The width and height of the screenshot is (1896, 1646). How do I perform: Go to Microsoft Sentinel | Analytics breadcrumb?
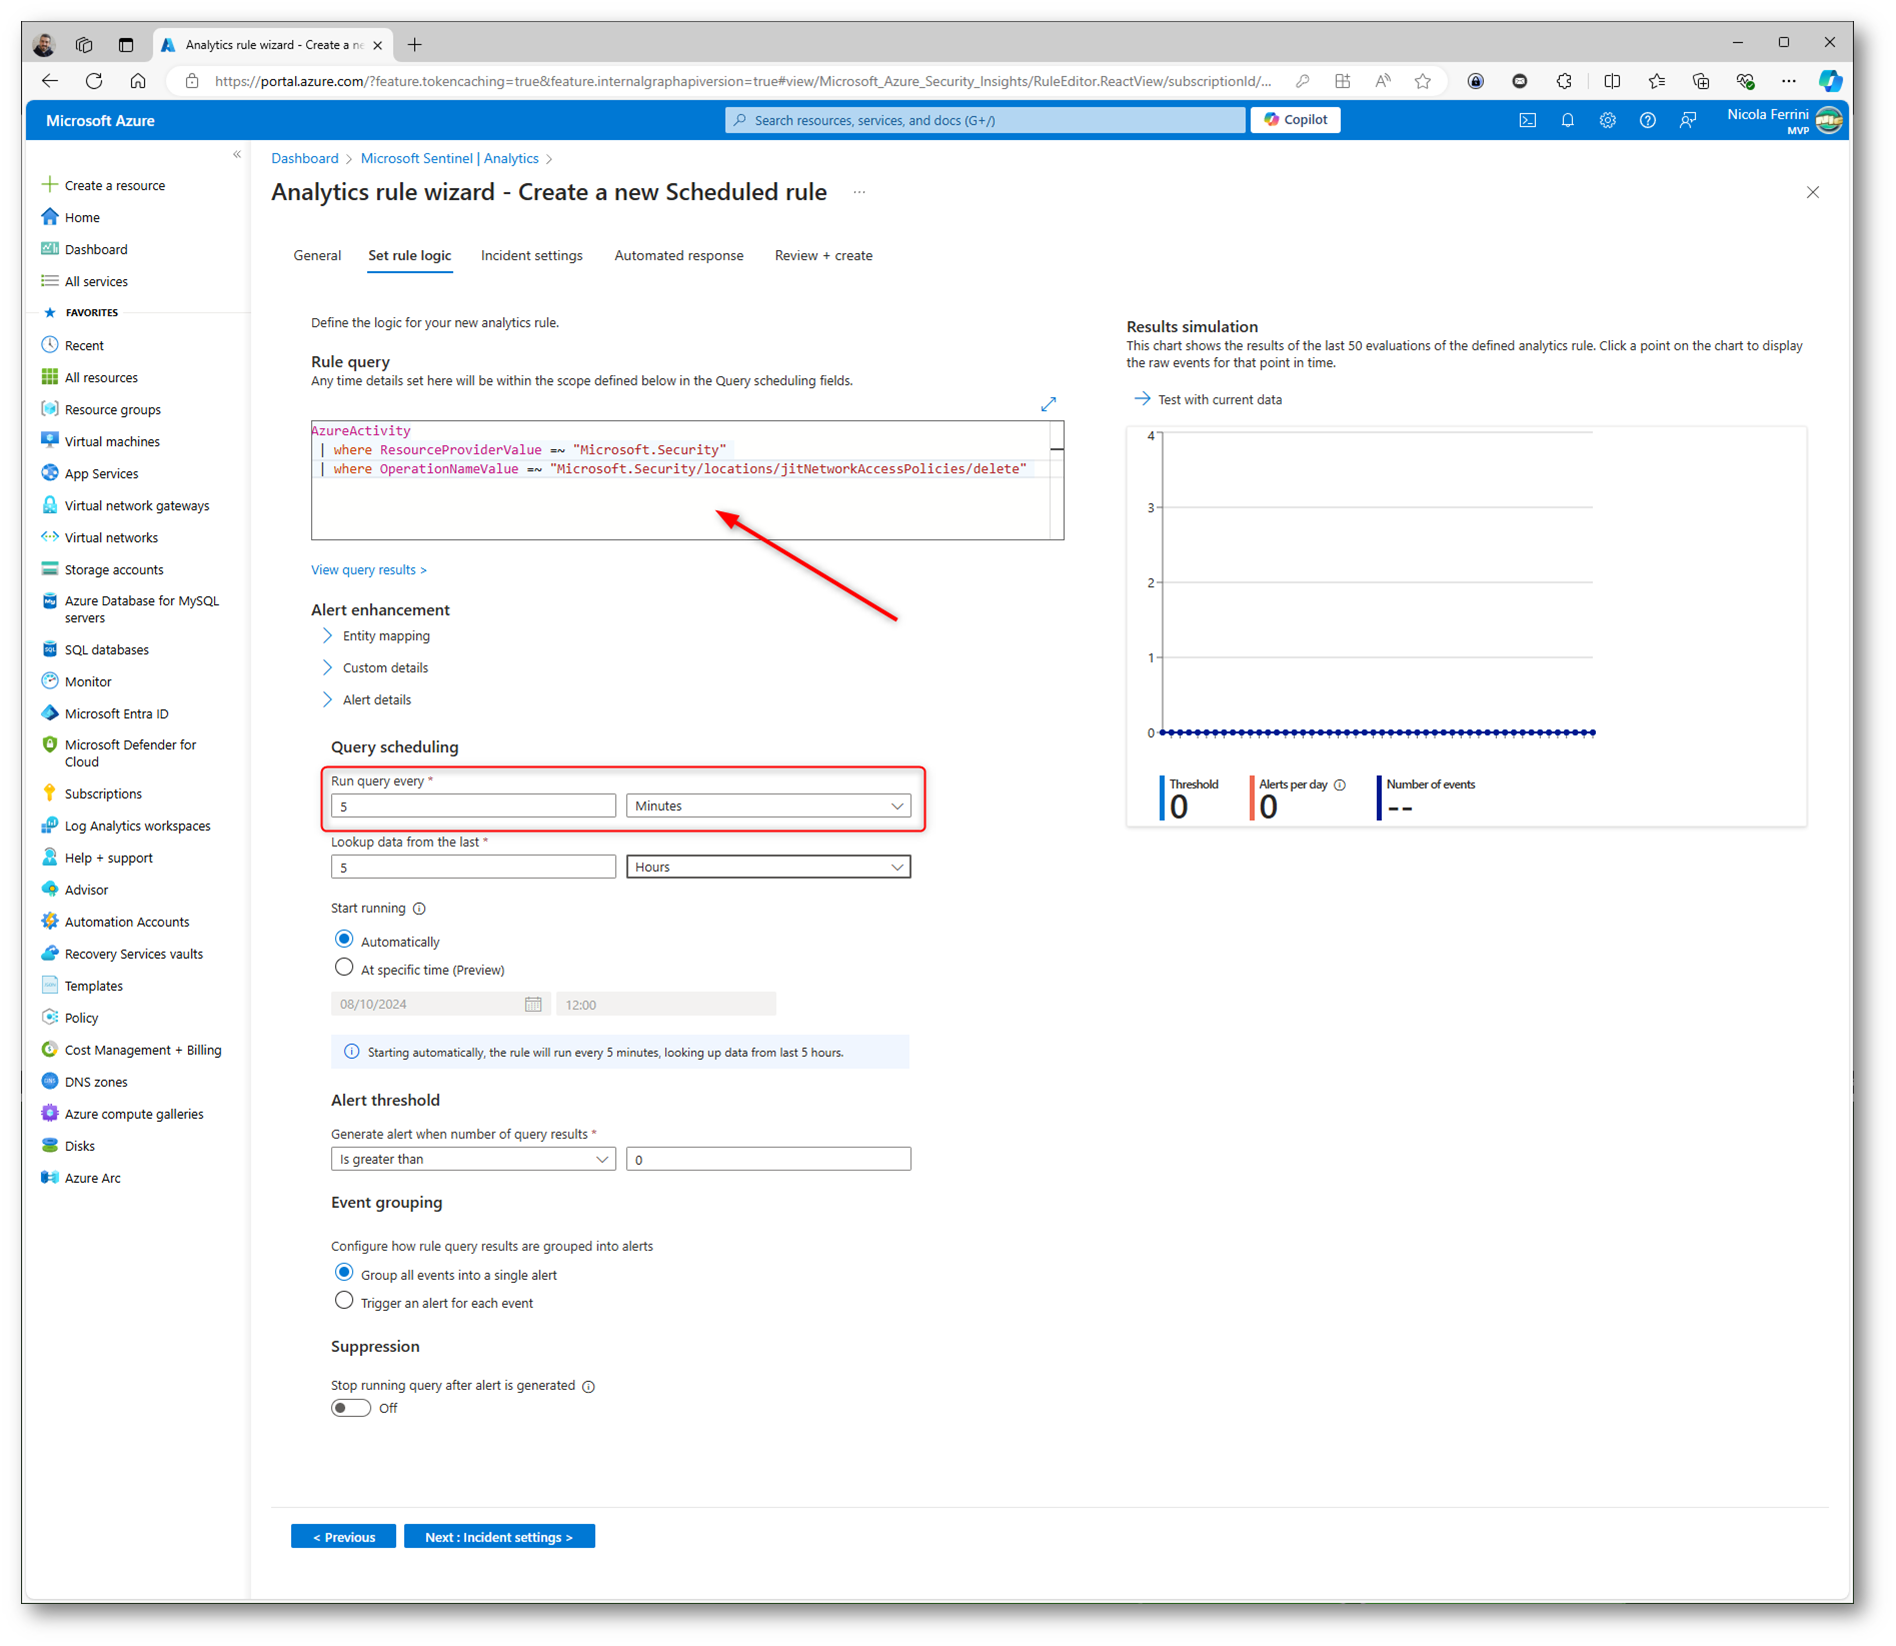pos(449,159)
